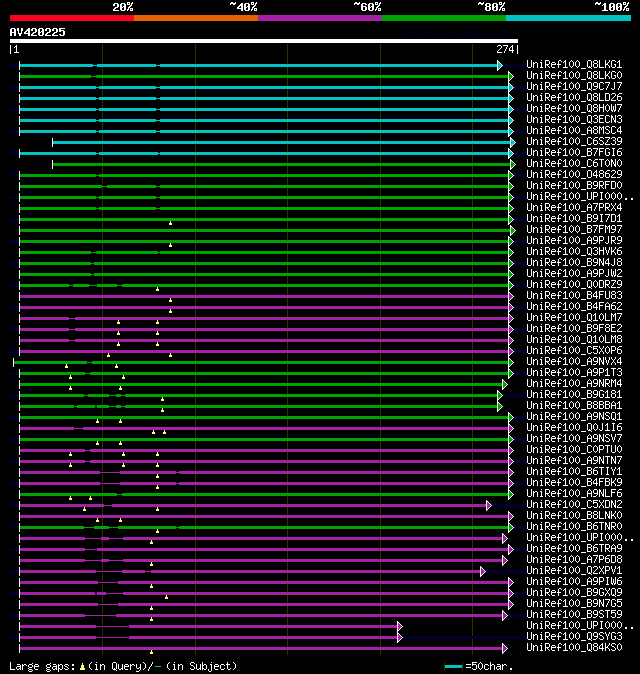Click the UniRef100_Q0DRZ9 label
The image size is (640, 674).
[x=574, y=285]
